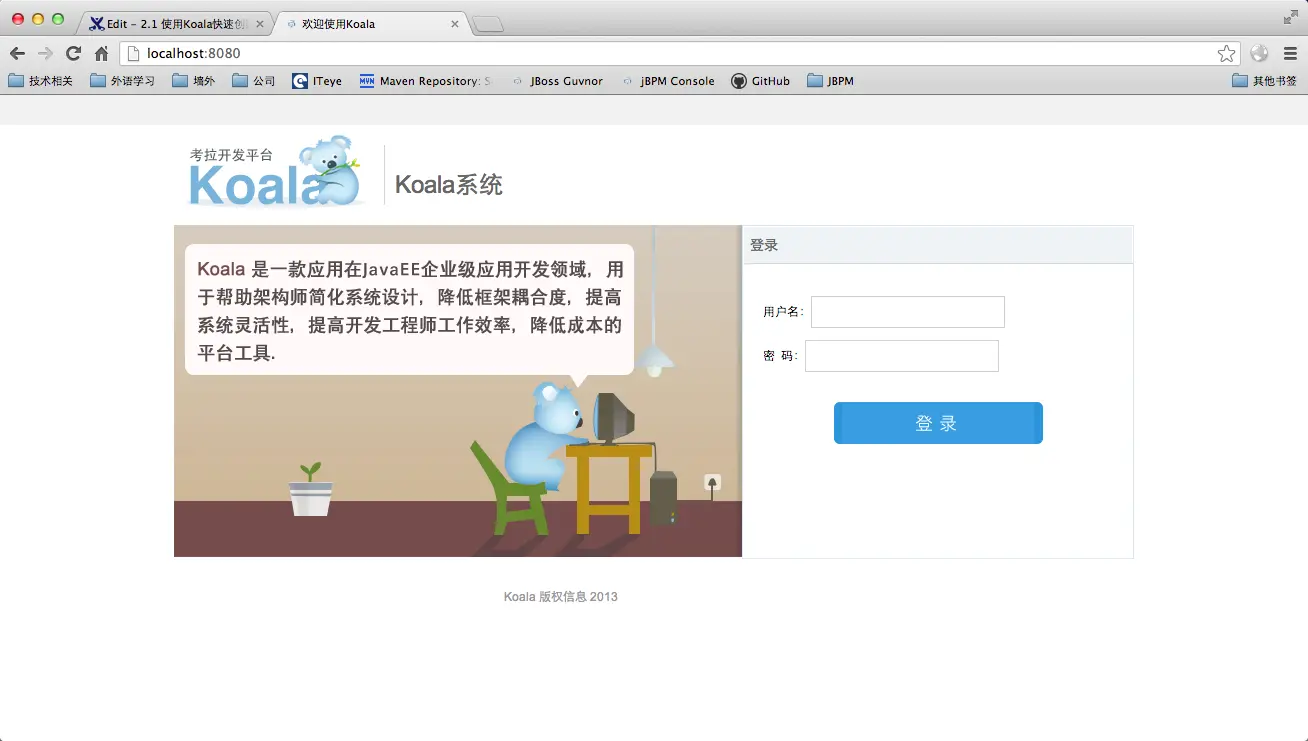Viewport: 1308px width, 741px height.
Task: Open the GitHub bookmark
Action: click(x=761, y=81)
